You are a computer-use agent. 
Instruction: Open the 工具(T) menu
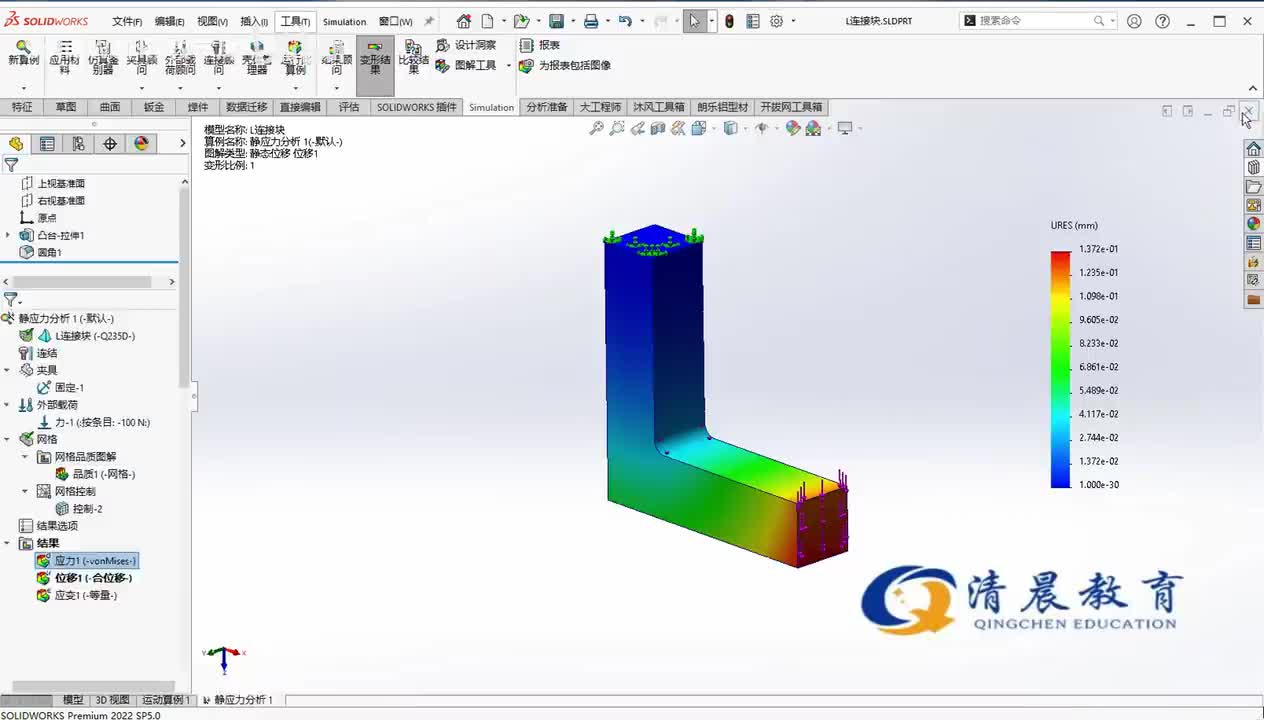[295, 21]
